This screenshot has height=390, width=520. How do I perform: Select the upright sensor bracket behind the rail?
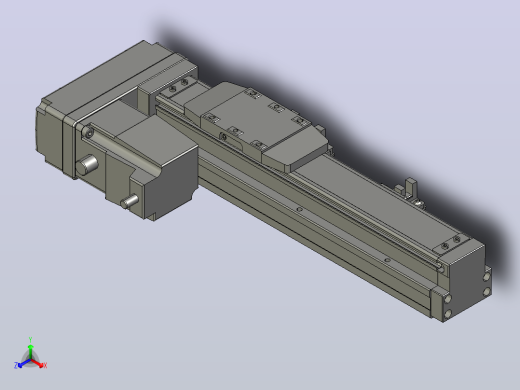411,187
